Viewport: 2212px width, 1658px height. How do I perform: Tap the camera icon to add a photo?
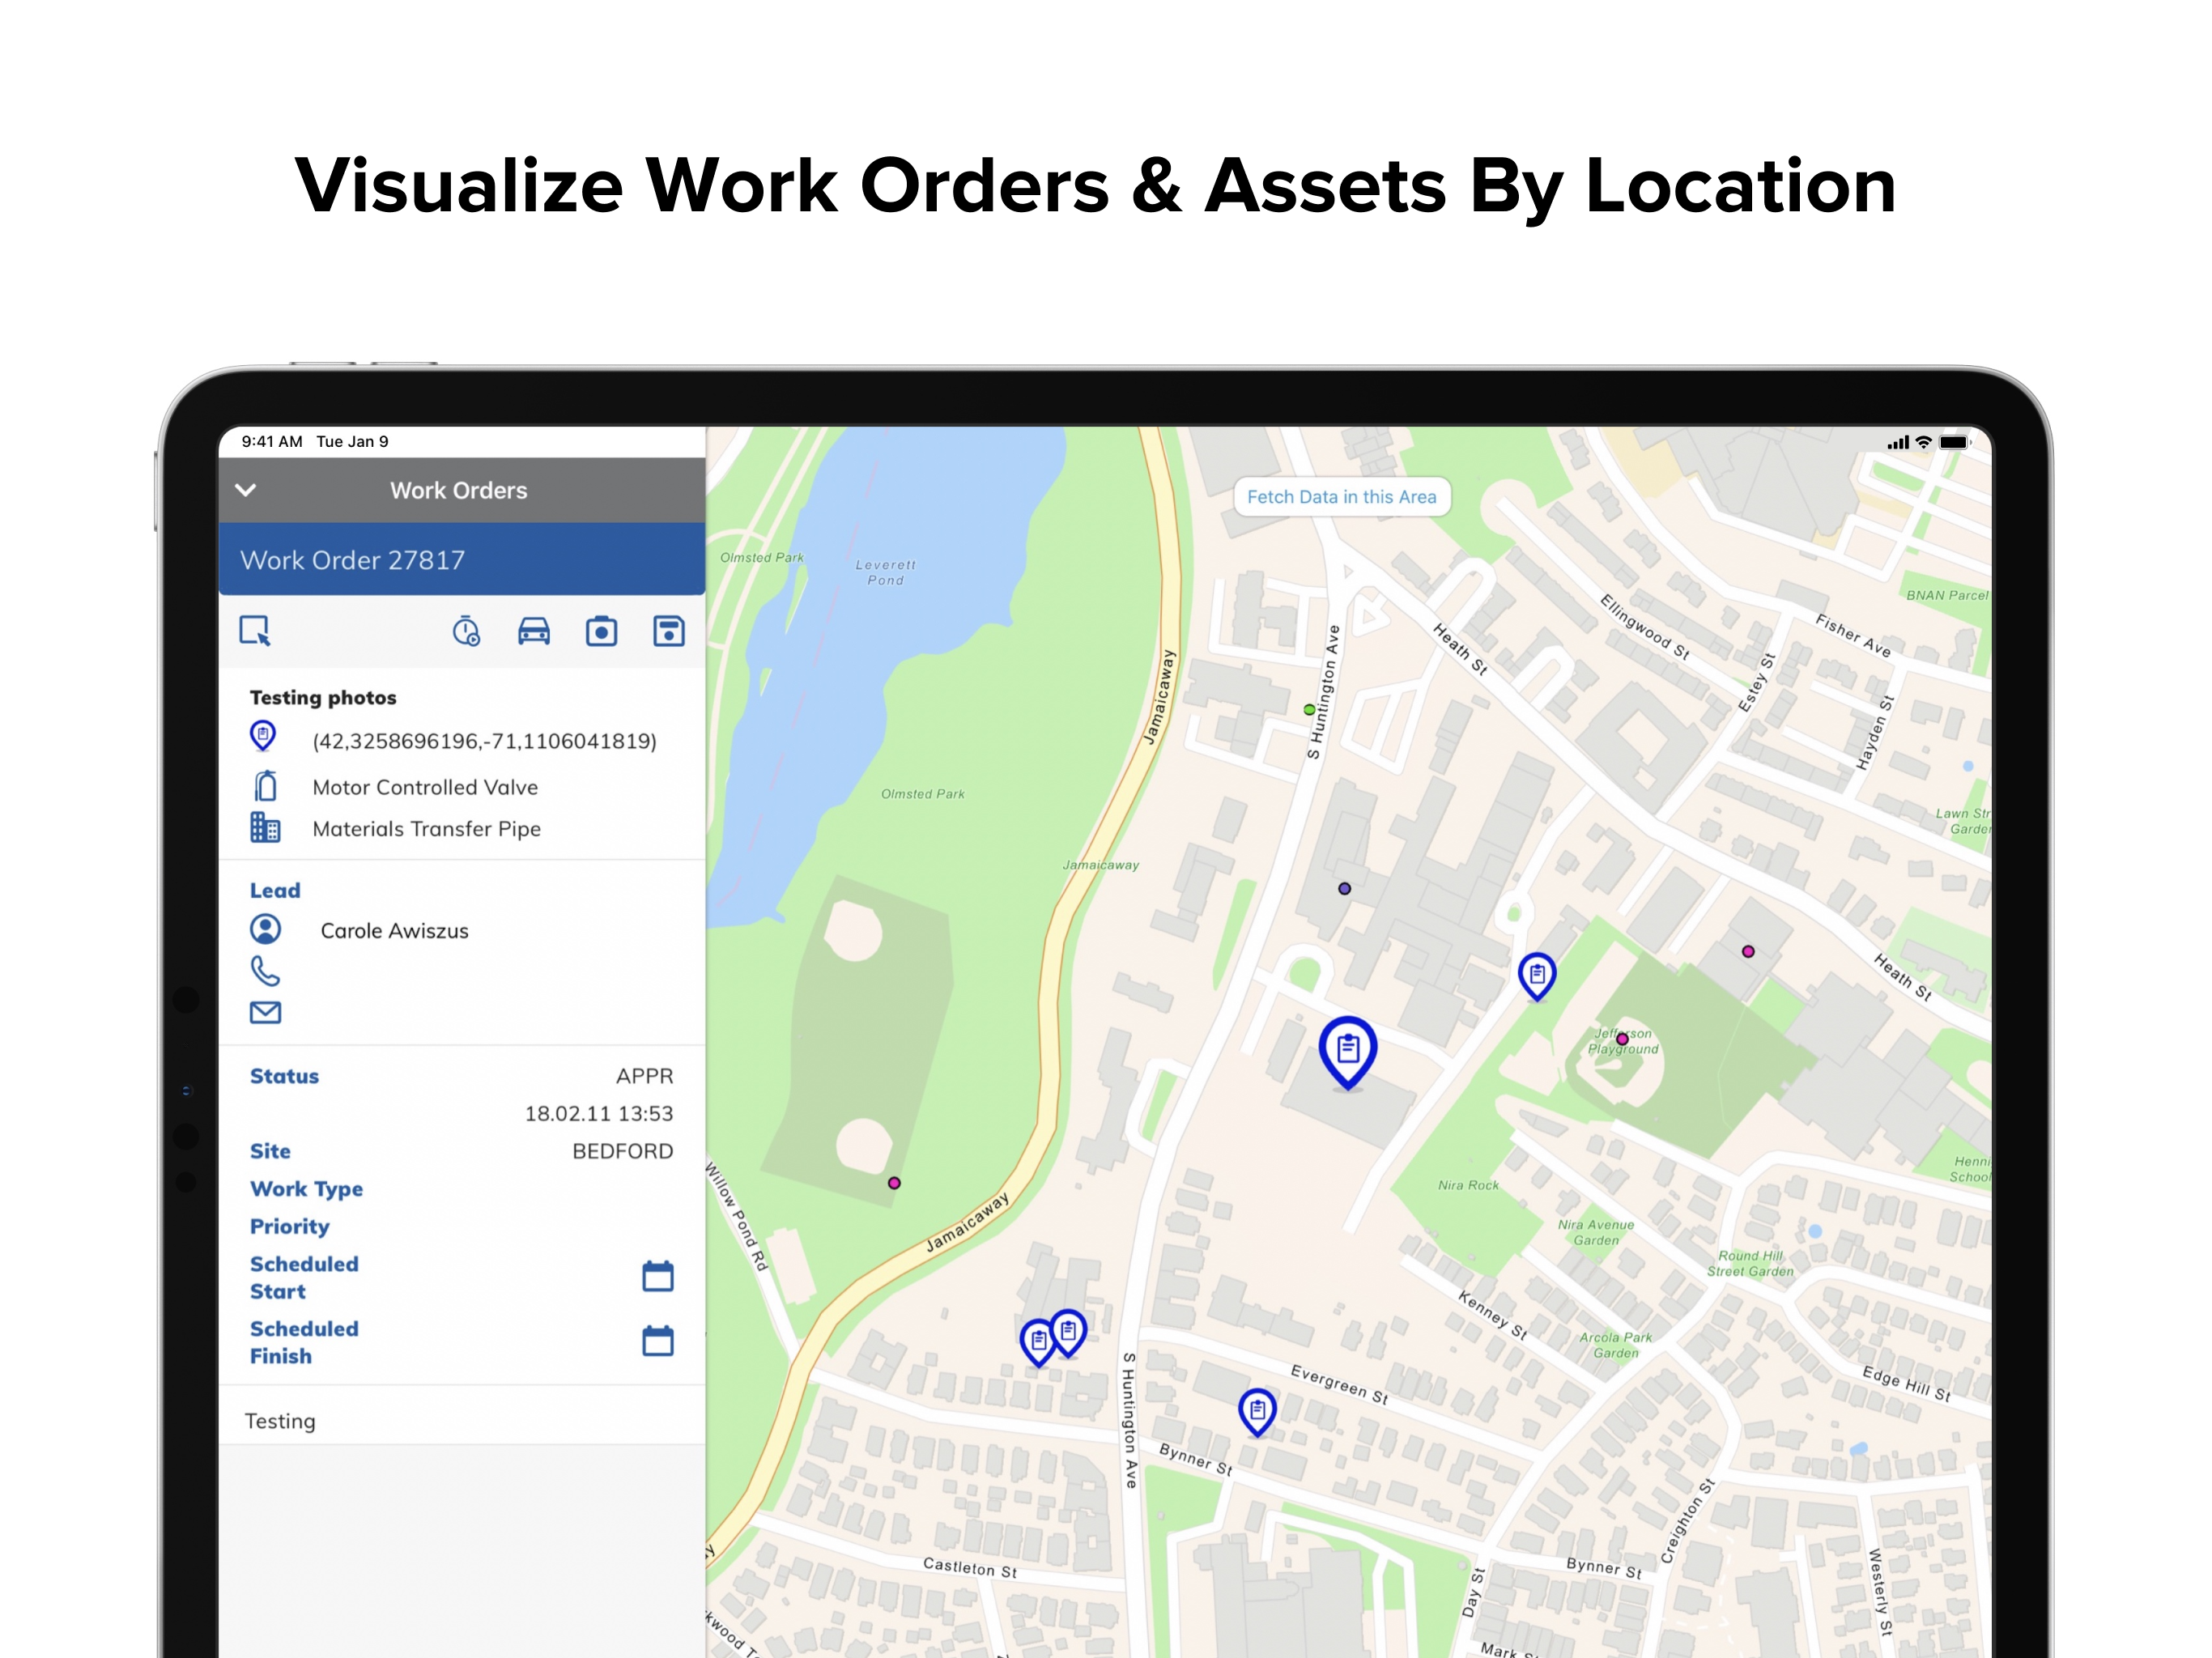(601, 631)
